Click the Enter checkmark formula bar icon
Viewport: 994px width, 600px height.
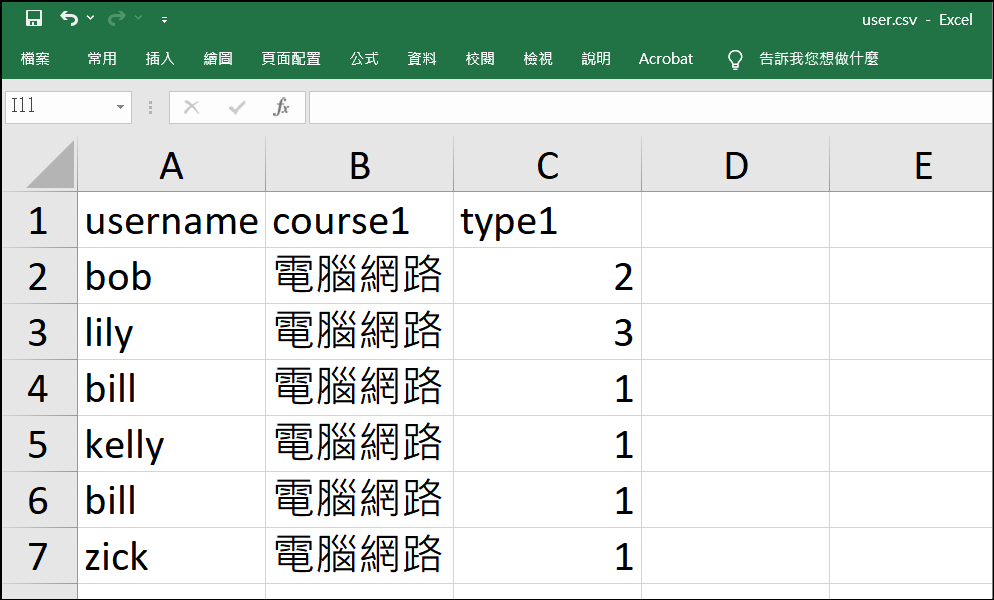click(x=236, y=107)
